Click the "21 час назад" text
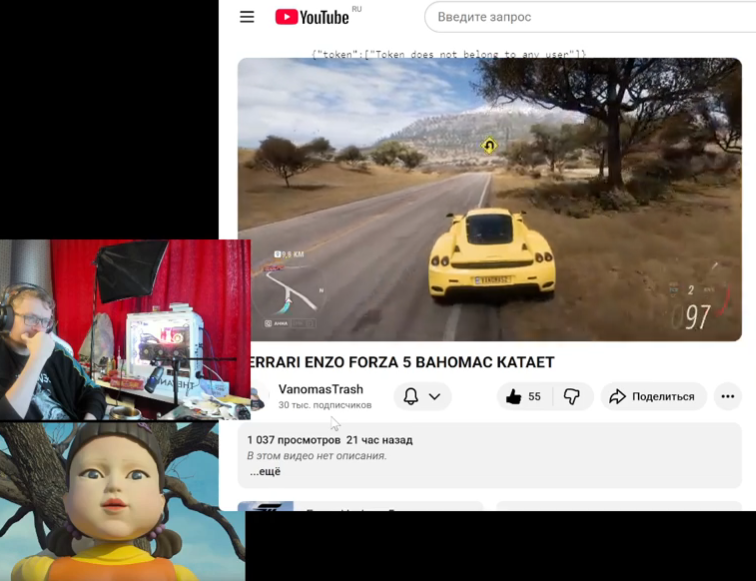The width and height of the screenshot is (756, 581). click(x=379, y=440)
